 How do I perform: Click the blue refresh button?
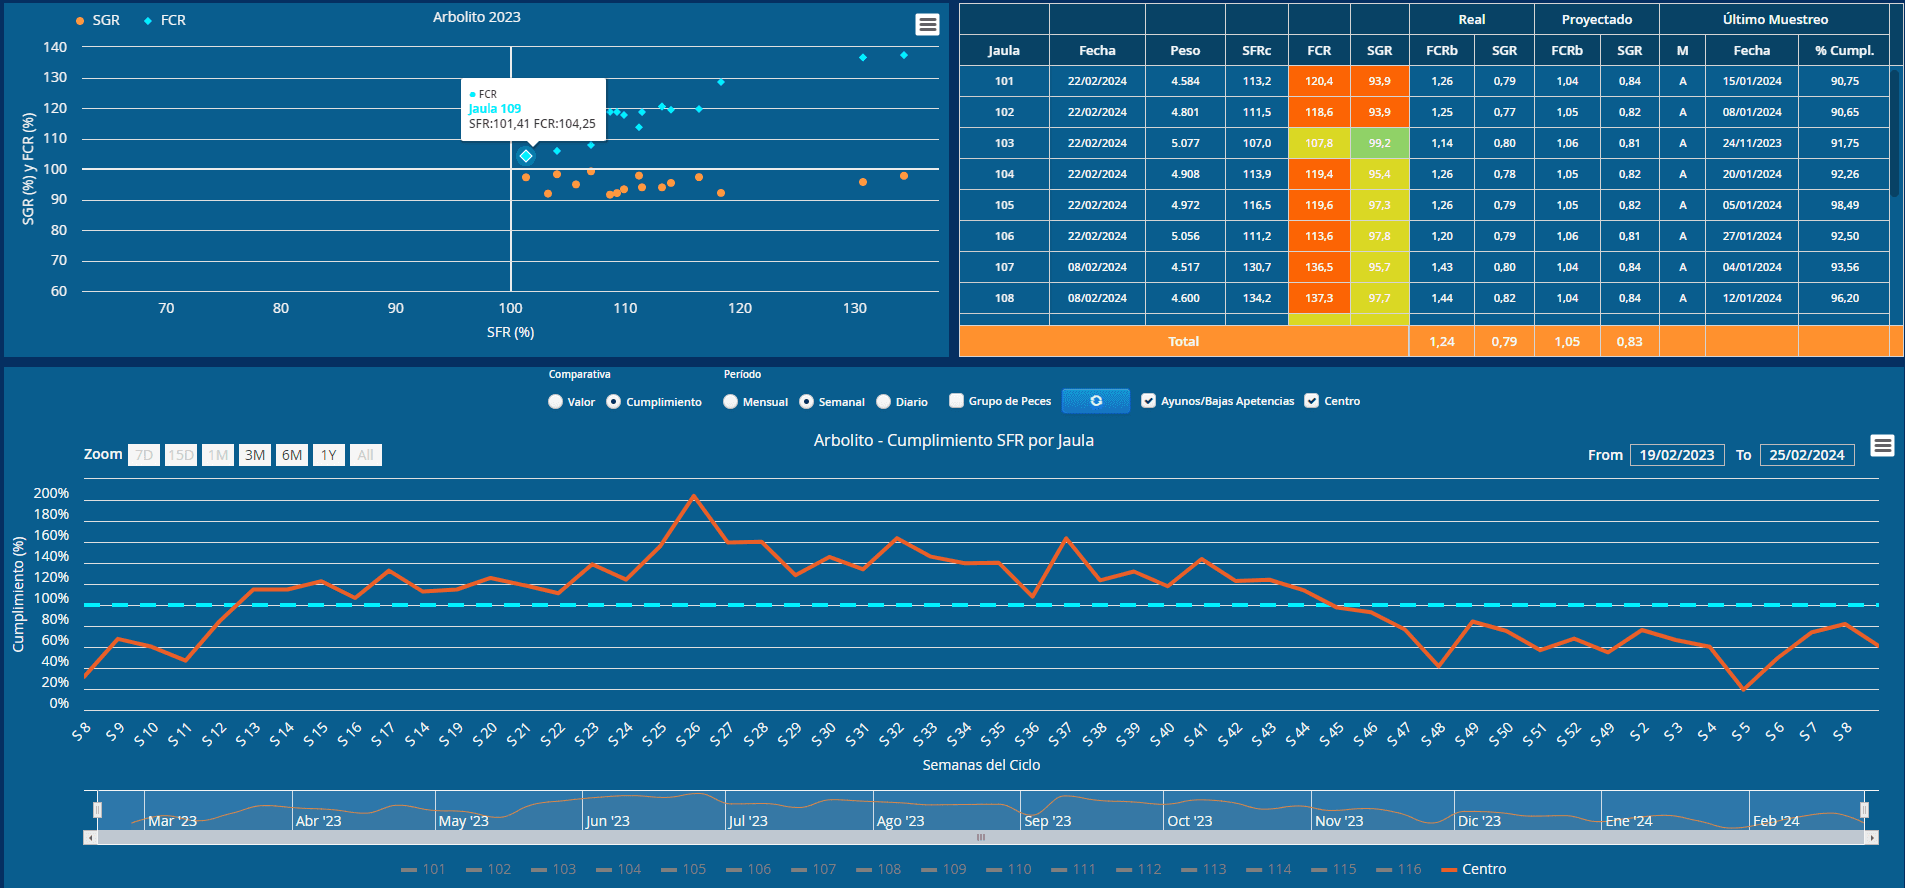[1096, 401]
